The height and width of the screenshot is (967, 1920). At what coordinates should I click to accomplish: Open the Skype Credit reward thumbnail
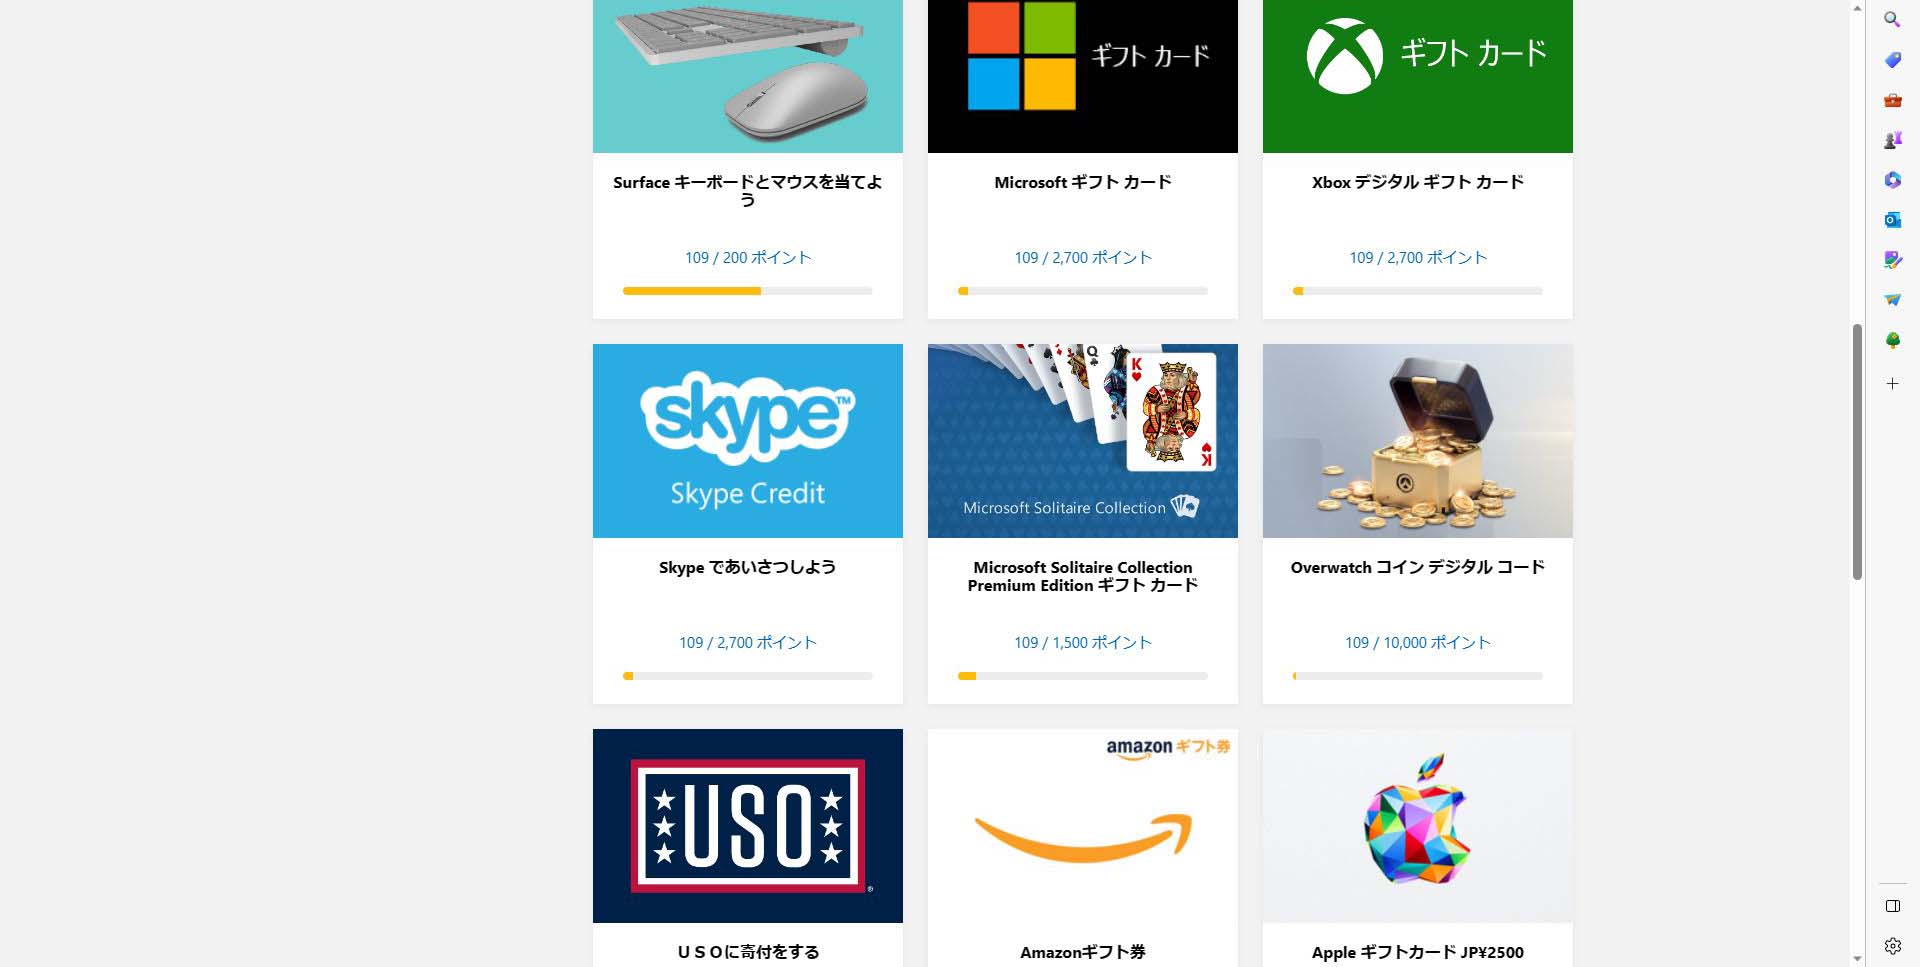pos(747,441)
